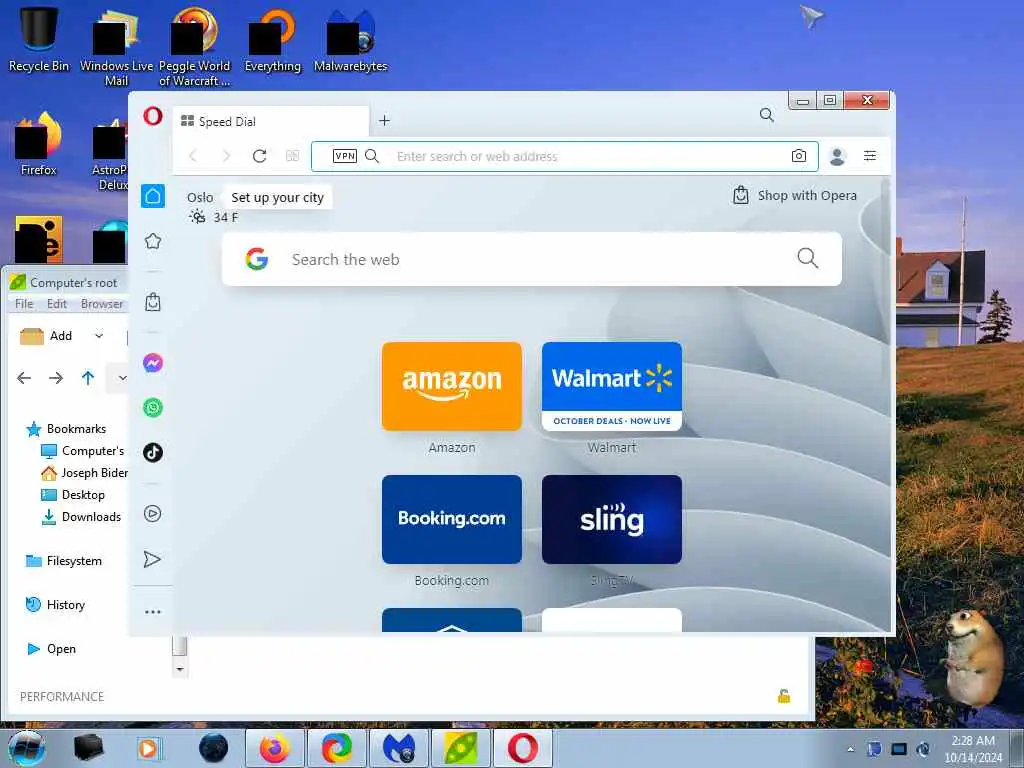Click the camera snapshot icon
The height and width of the screenshot is (768, 1024).
coord(799,156)
